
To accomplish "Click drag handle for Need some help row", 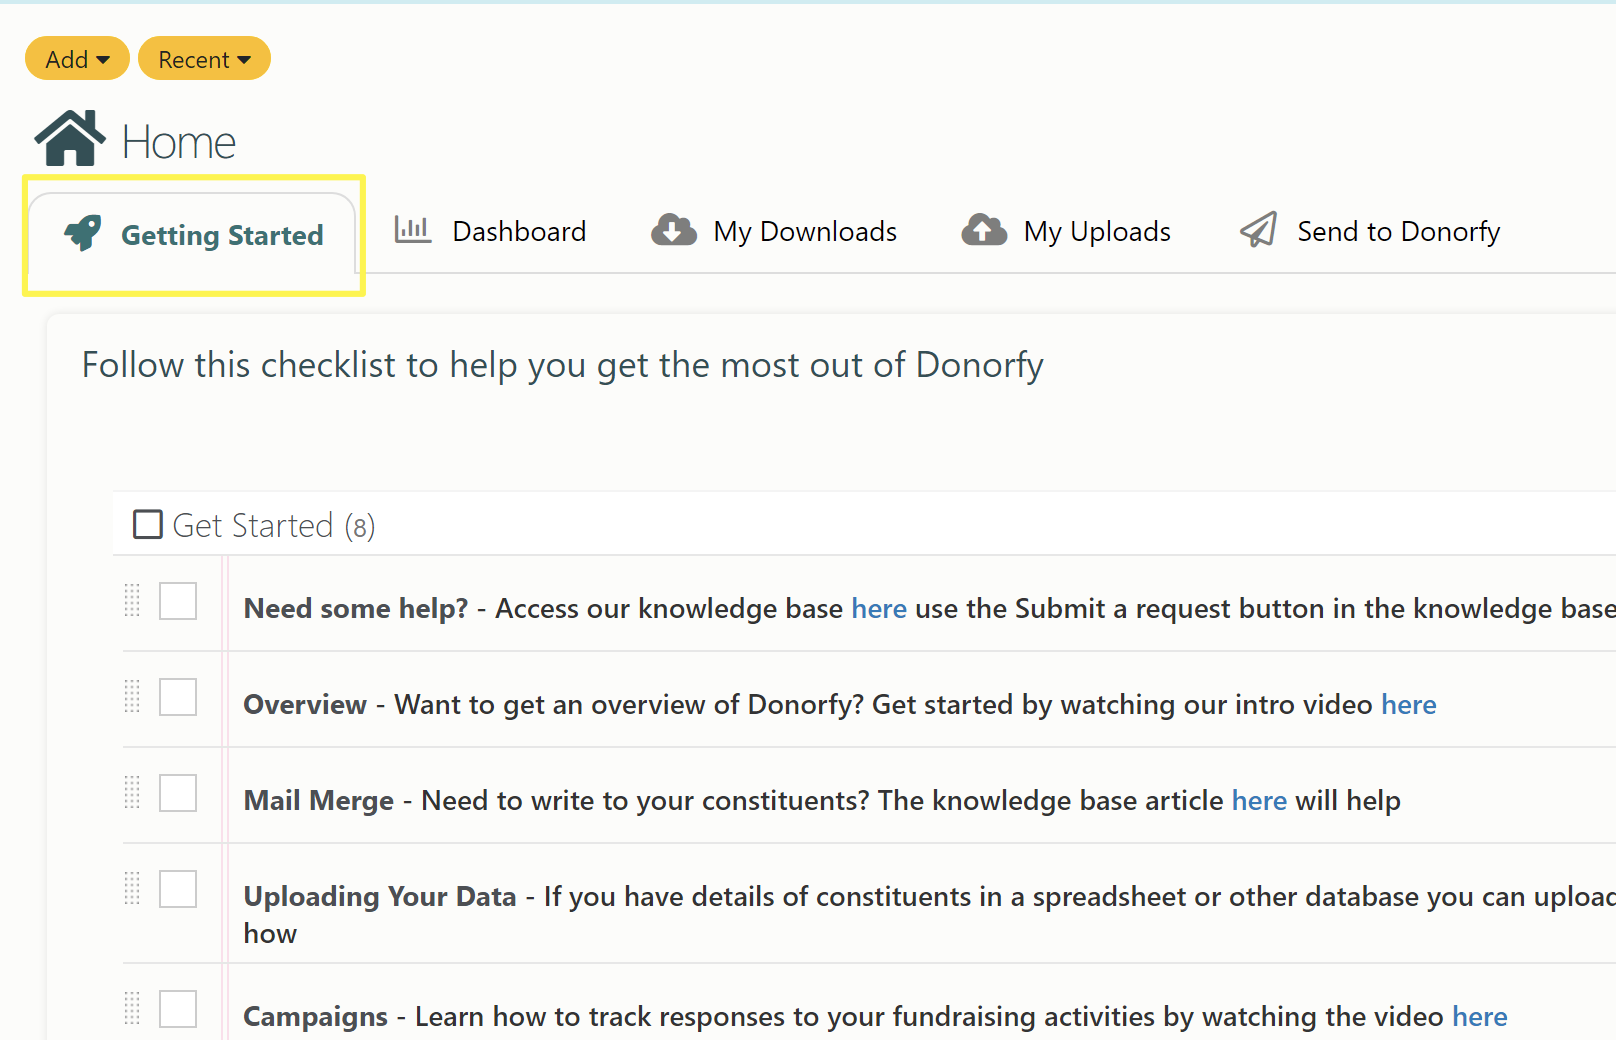I will pyautogui.click(x=132, y=601).
